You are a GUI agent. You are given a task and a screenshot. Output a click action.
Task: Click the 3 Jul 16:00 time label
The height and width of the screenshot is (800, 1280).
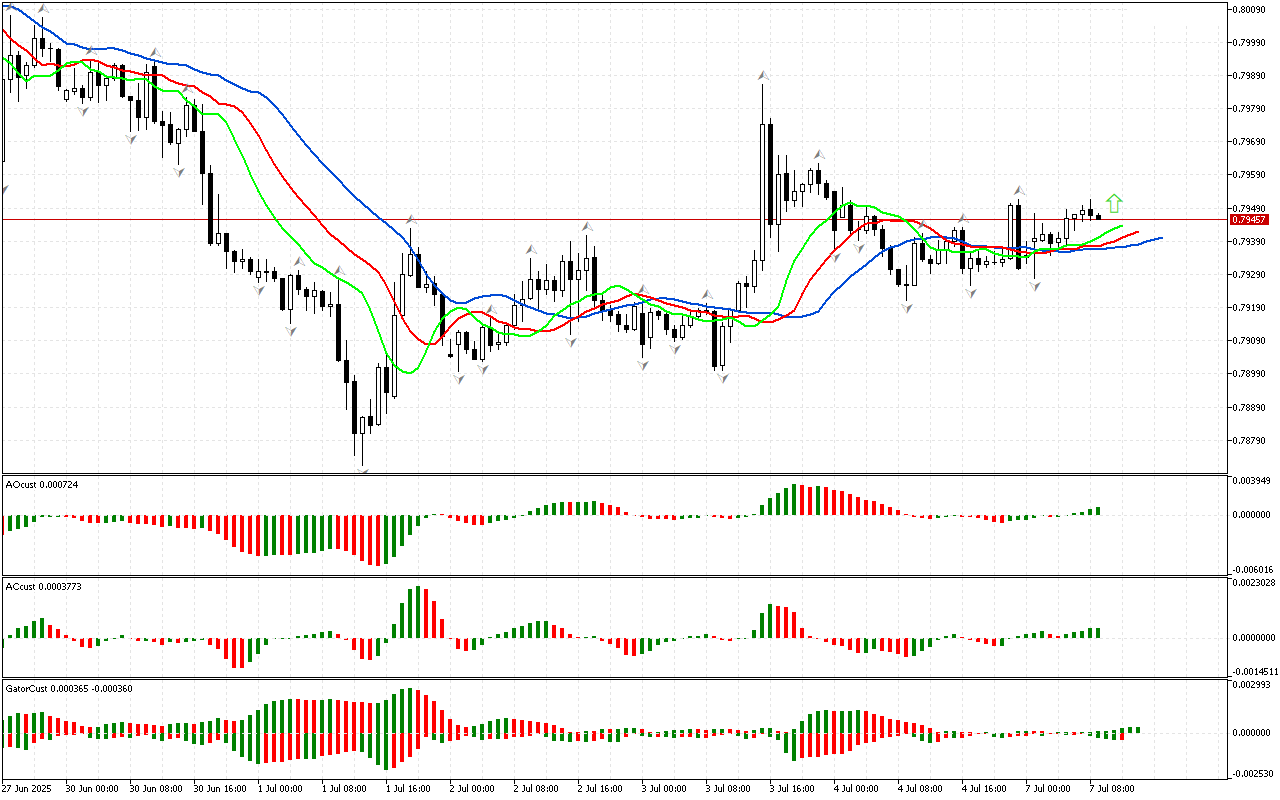[791, 789]
